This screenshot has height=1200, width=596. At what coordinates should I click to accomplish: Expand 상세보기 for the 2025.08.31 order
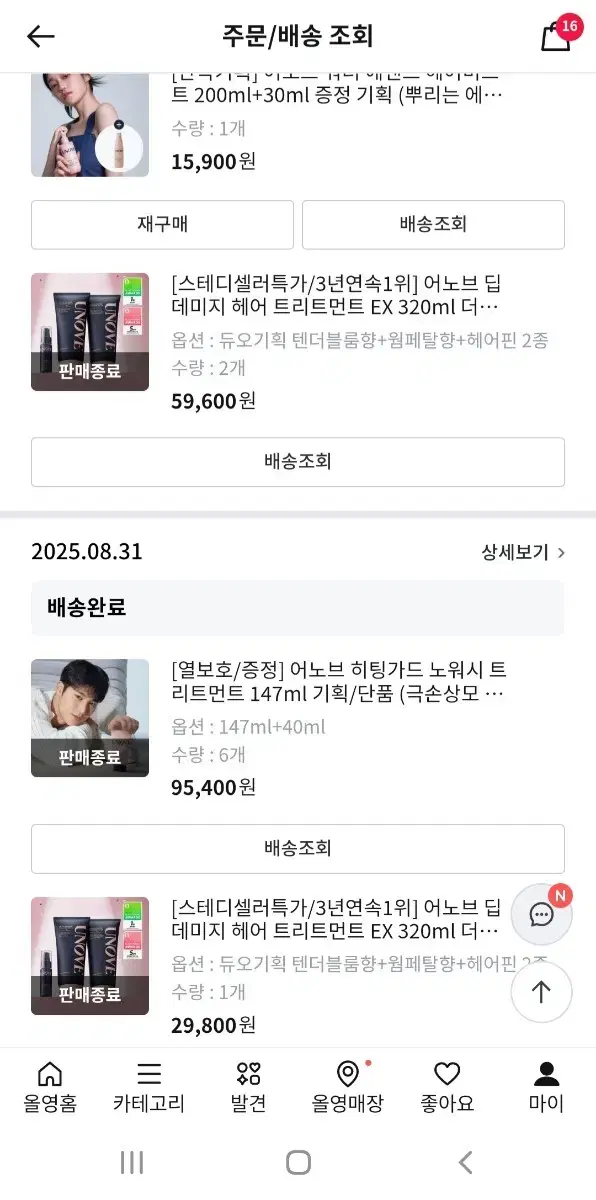coord(520,550)
